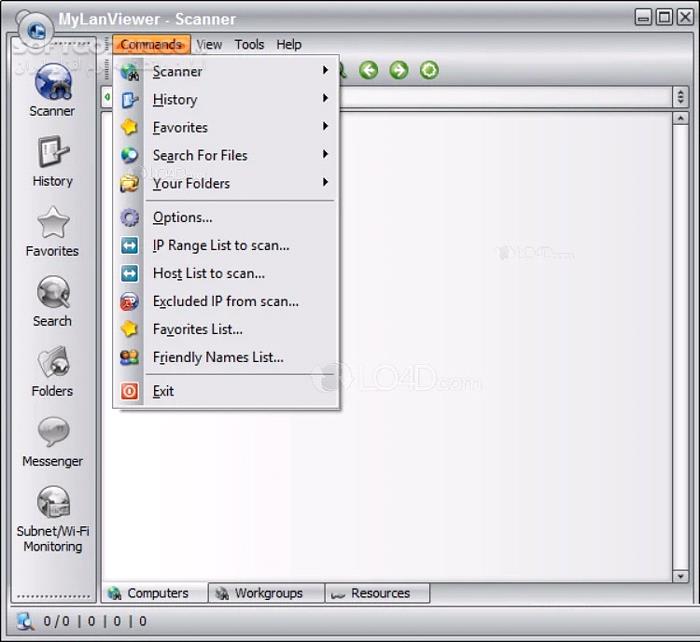Screen dimensions: 700x642
Task: Click the globe binoculars icon beside Scanner menu
Action: click(x=129, y=71)
